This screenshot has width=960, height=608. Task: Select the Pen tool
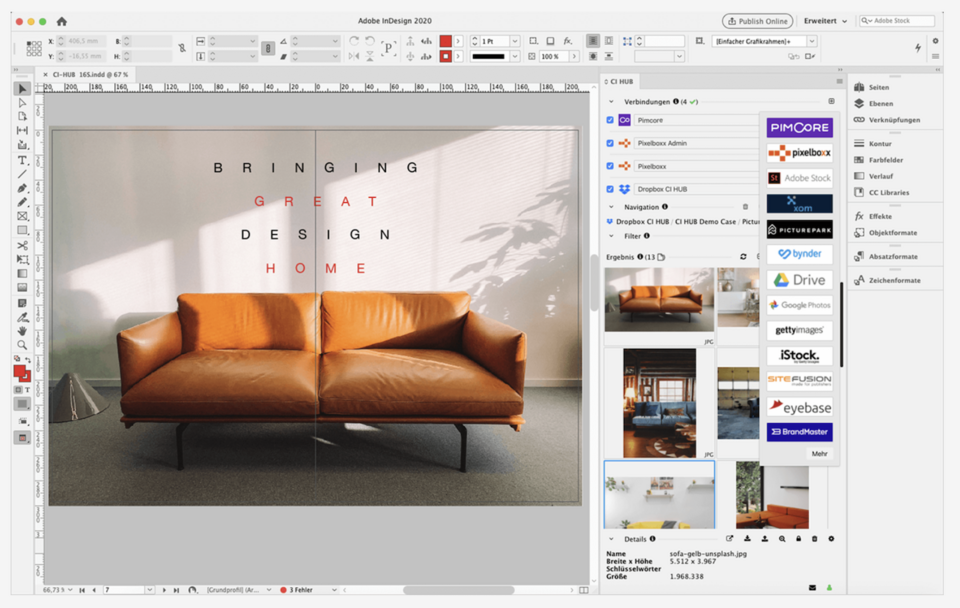click(x=22, y=189)
